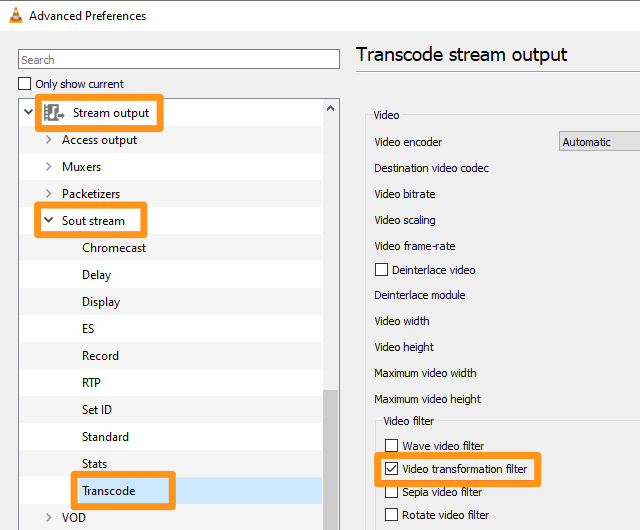Expand the Access output node
This screenshot has height=530, width=640.
[48, 140]
